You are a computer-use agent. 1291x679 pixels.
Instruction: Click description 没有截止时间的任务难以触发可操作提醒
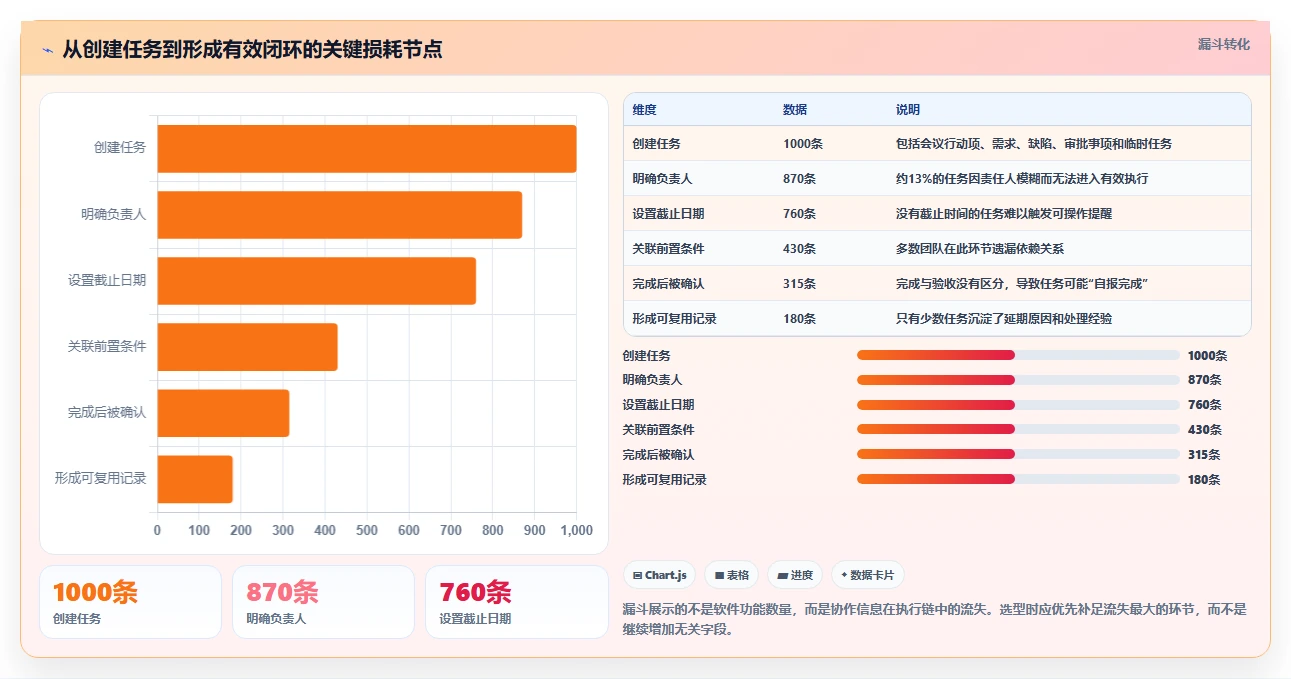1004,214
